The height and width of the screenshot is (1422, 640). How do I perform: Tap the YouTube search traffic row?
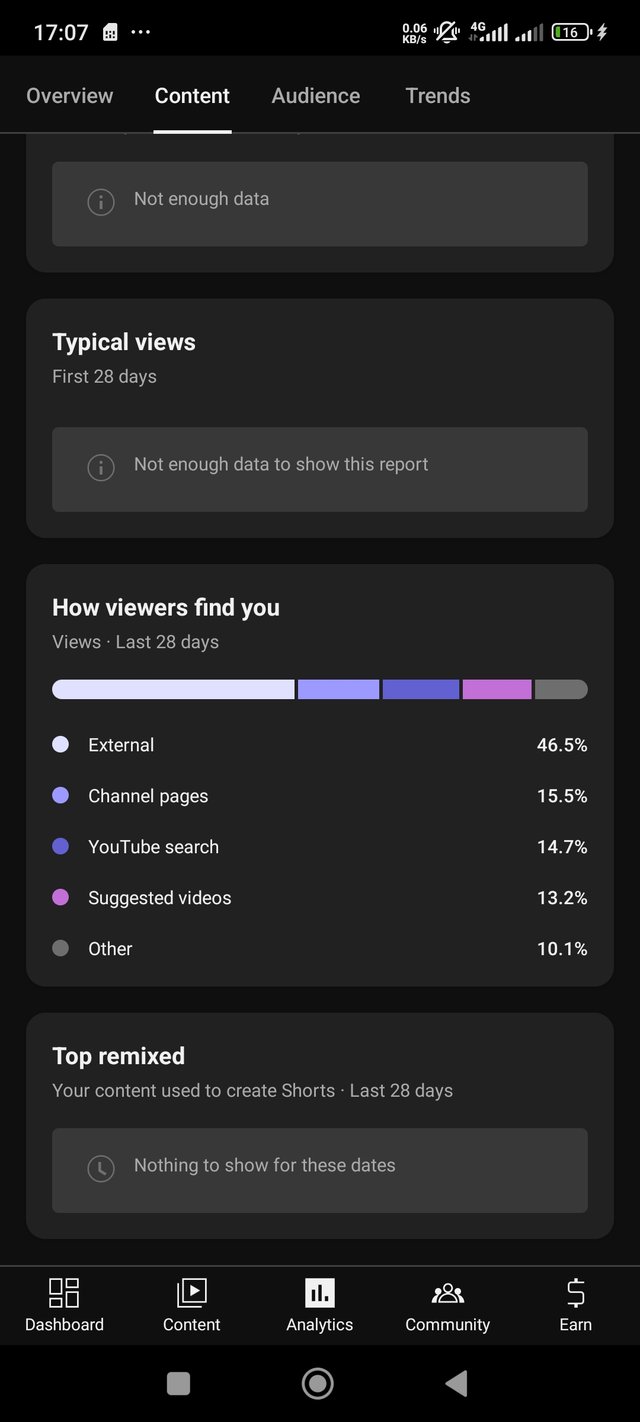(320, 847)
